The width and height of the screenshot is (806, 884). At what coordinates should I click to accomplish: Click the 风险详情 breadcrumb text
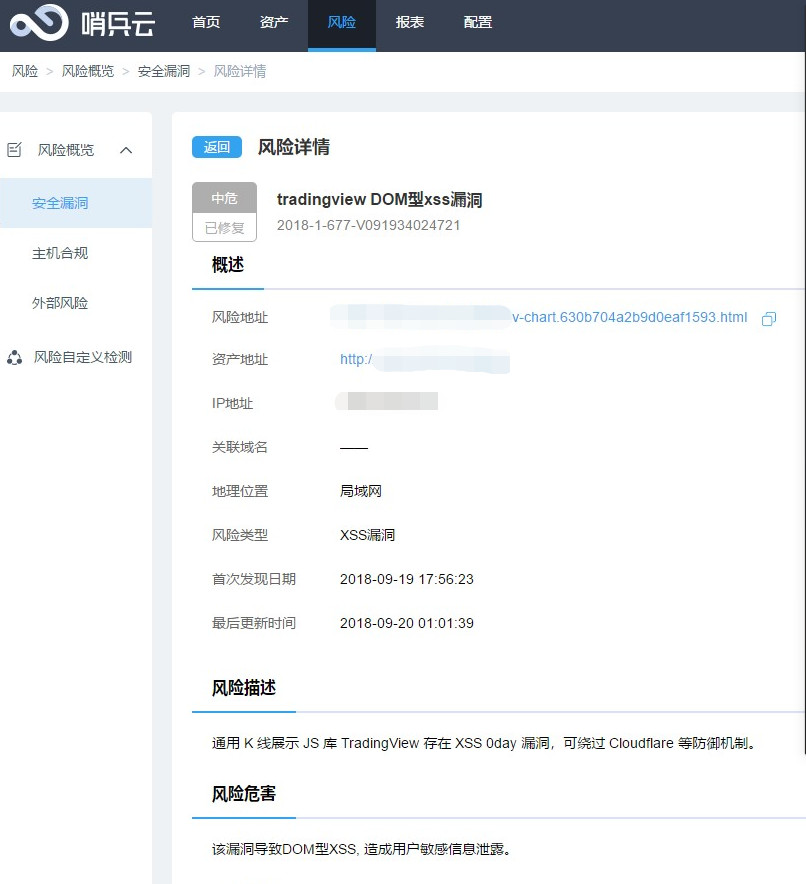click(240, 71)
